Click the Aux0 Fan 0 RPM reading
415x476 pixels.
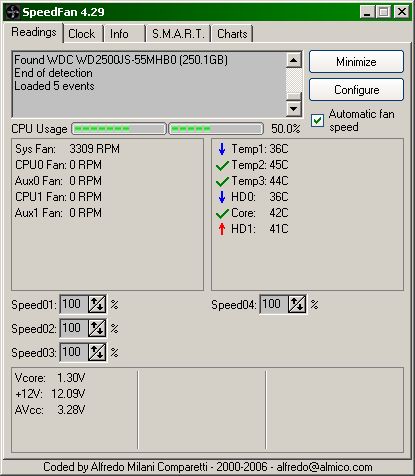tap(58, 181)
